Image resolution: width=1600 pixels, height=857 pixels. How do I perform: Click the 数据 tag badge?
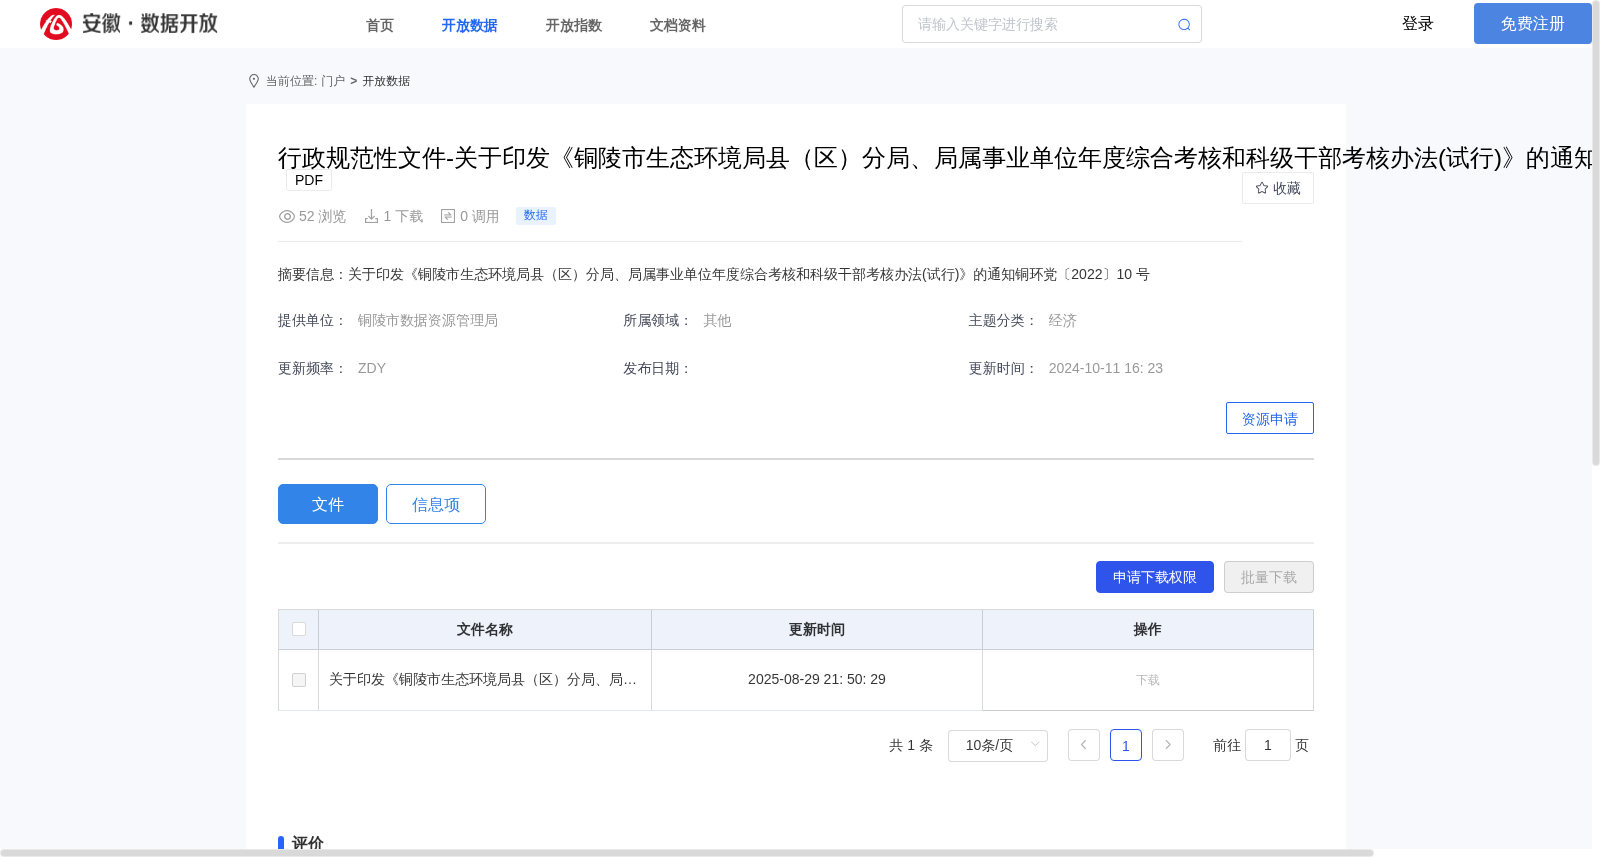pos(536,216)
